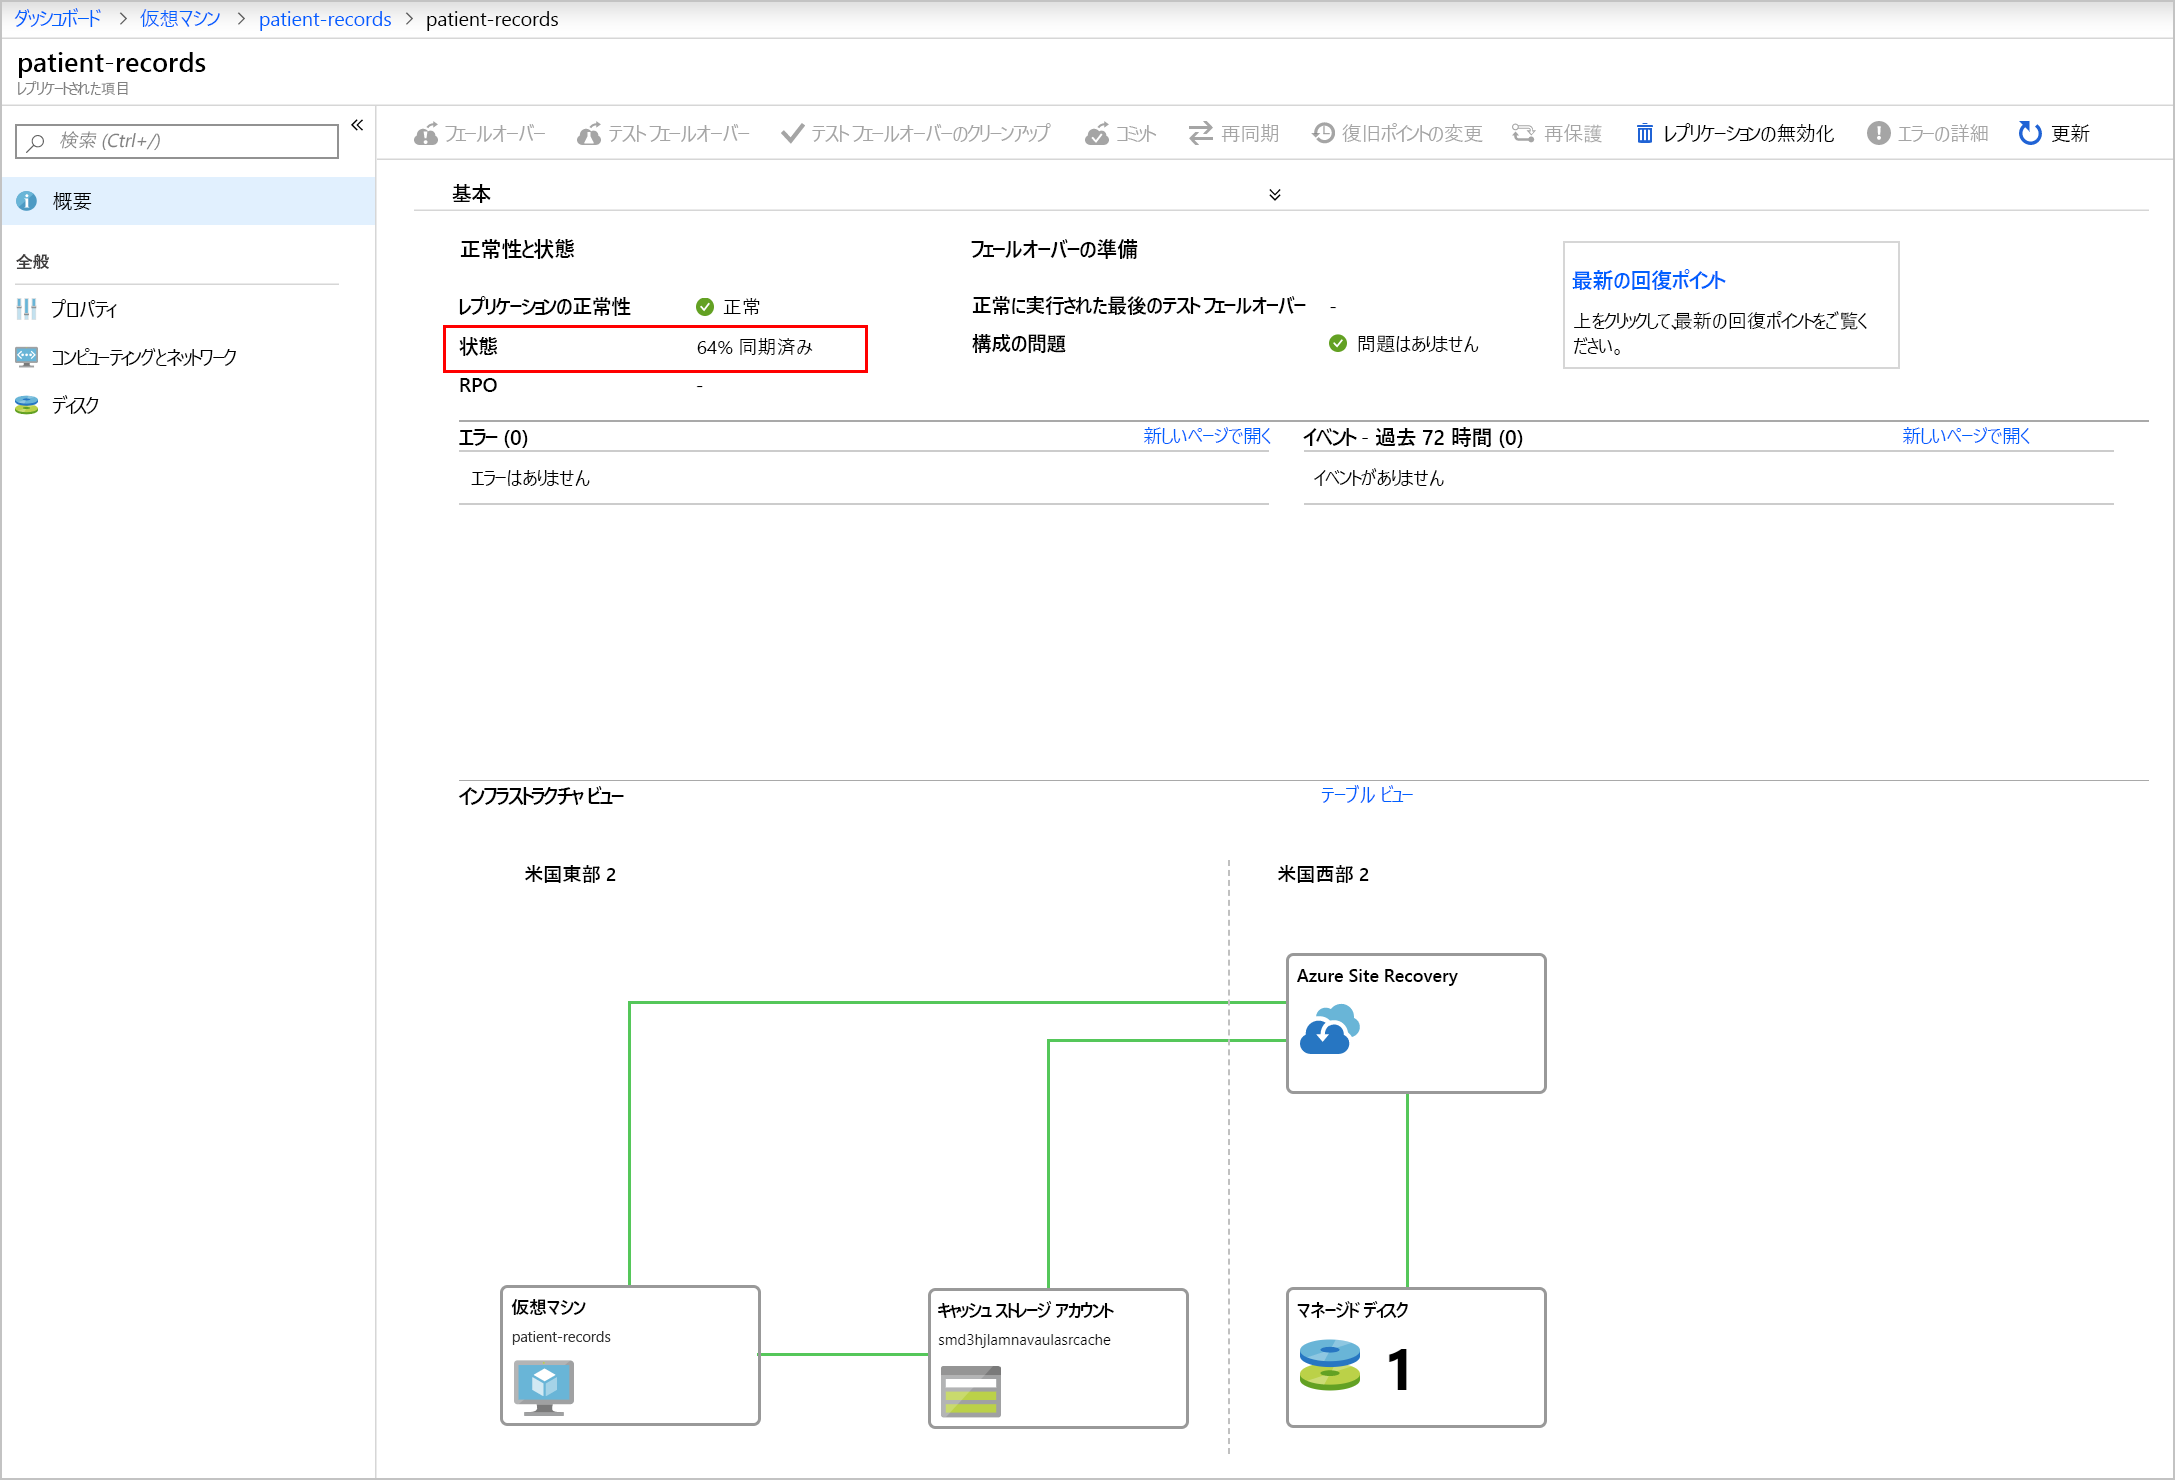
Task: Click the 米国西部 2 region label
Action: click(x=1323, y=874)
